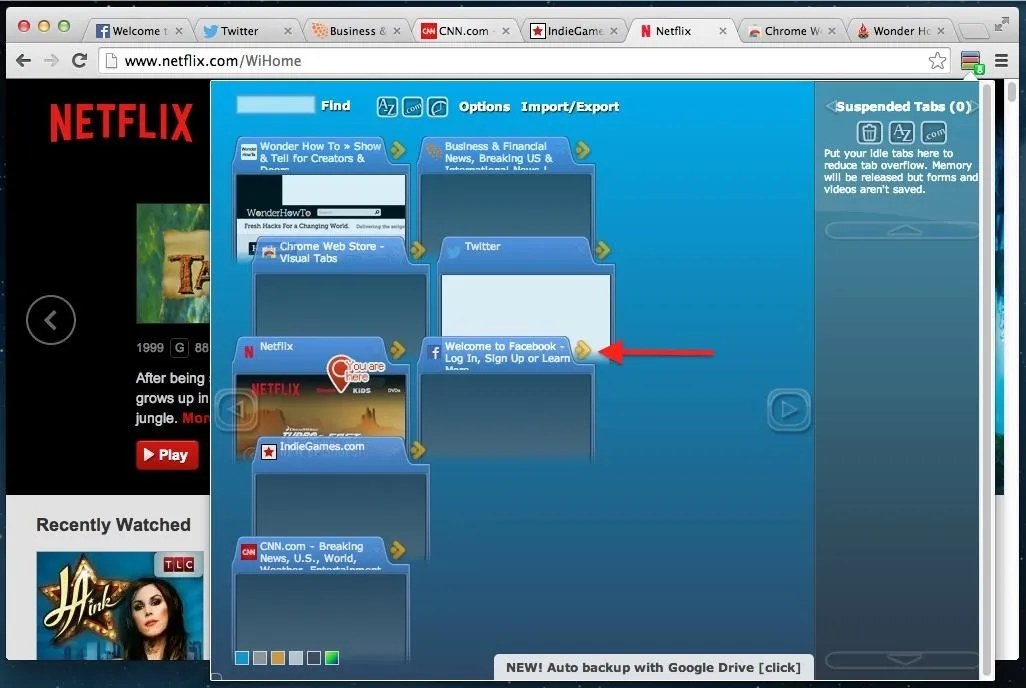Screen dimensions: 1026x688
Task: Open the new tab button in the tab strip
Action: (973, 31)
